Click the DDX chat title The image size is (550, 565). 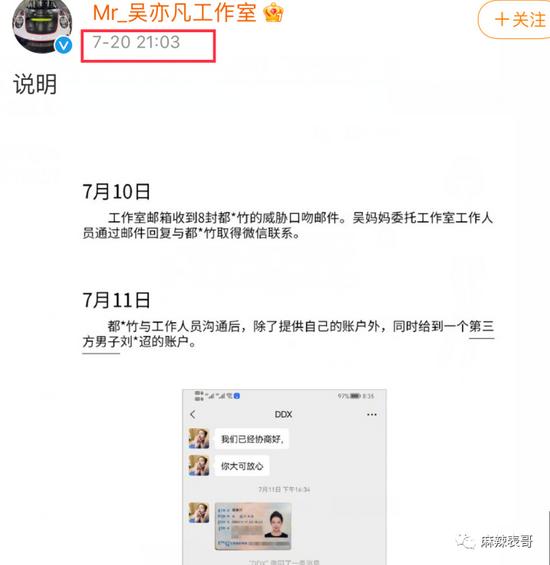tap(283, 414)
